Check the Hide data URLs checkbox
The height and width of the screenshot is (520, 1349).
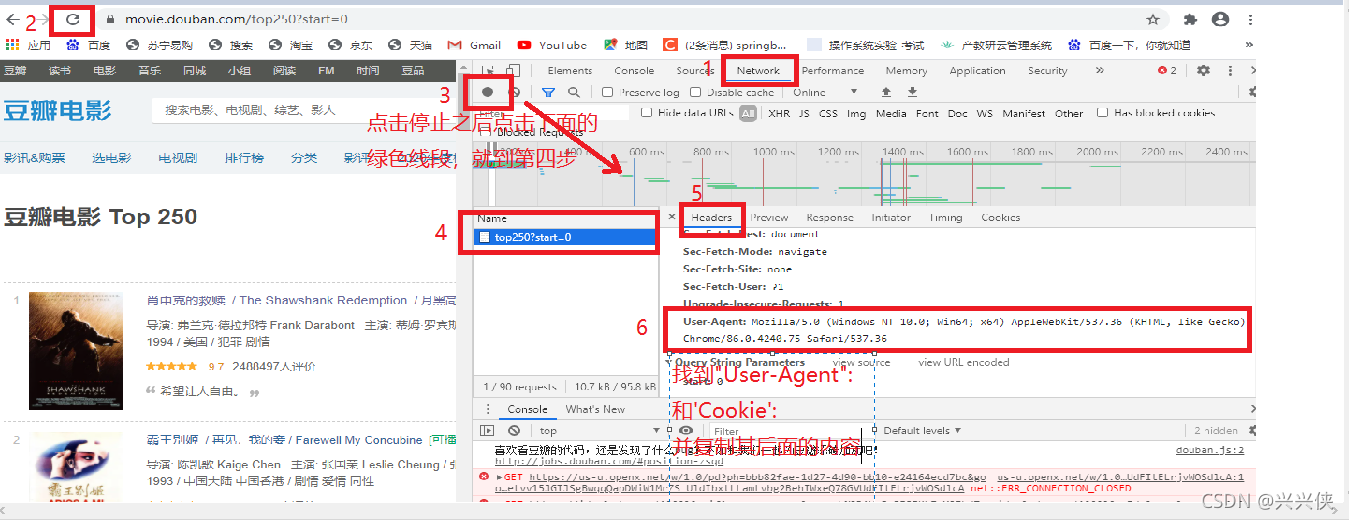click(647, 113)
